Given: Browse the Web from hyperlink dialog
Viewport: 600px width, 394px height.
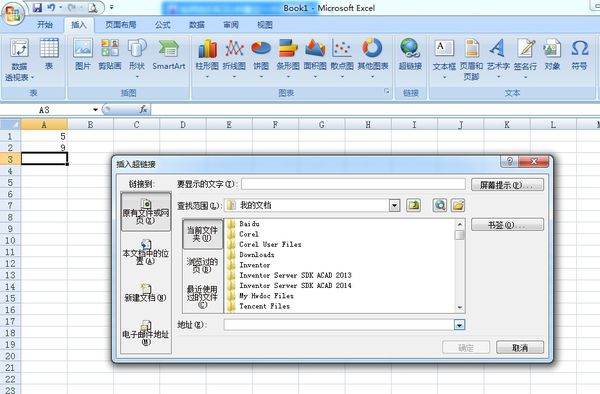Looking at the screenshot, I should (440, 205).
